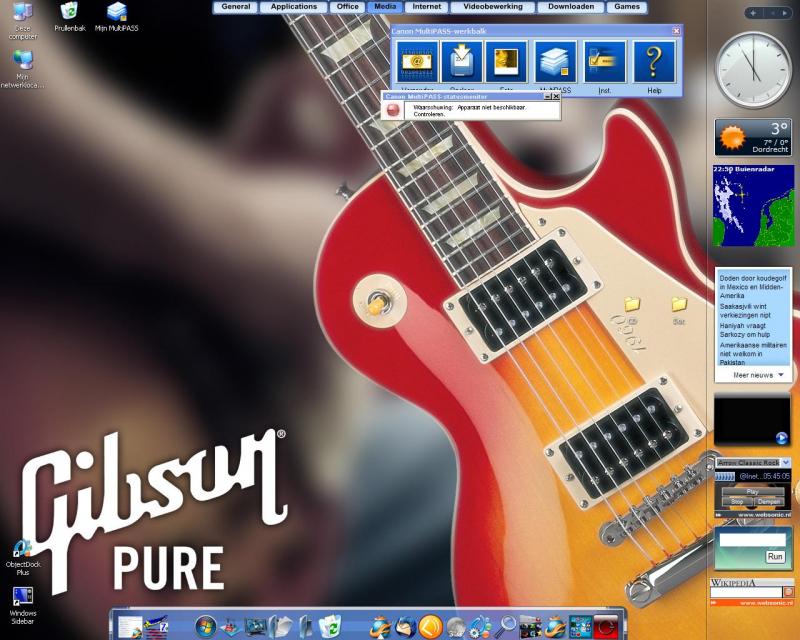Open Deze computer desktop icon
Viewport: 800px width, 640px height.
22,21
